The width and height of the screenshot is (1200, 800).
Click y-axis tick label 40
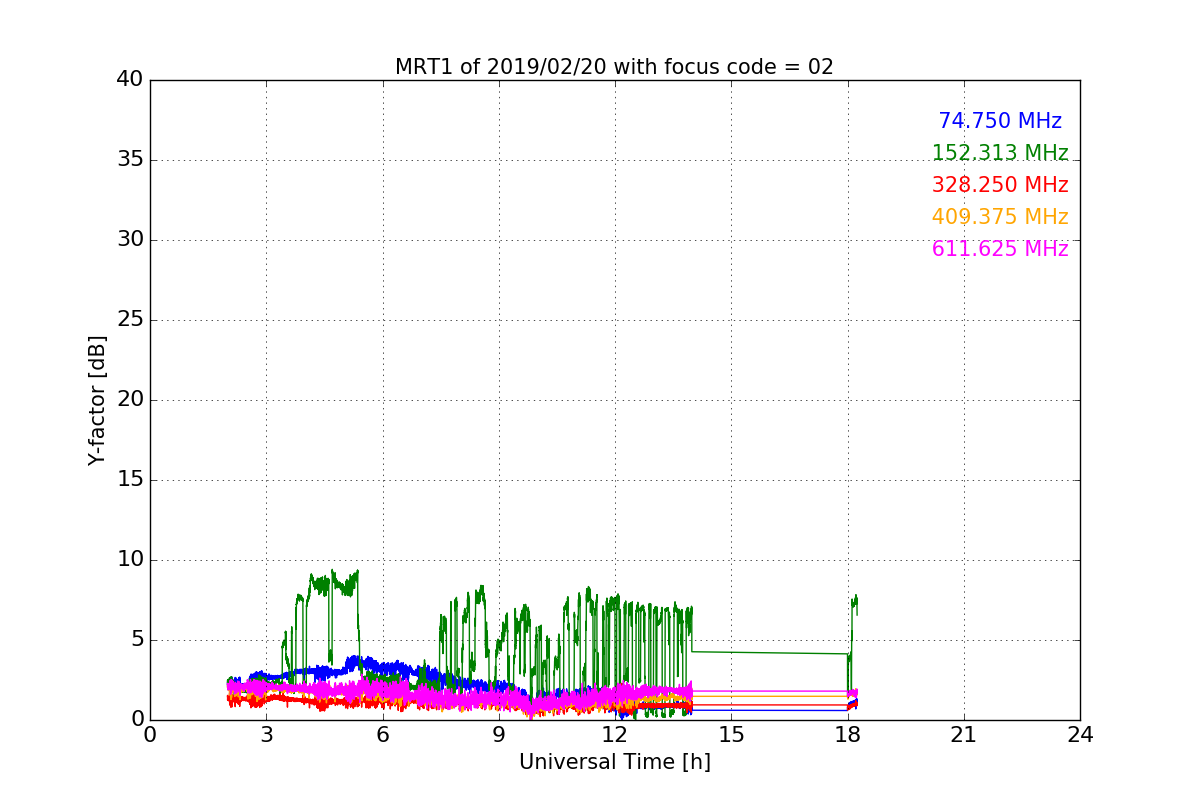coord(129,80)
